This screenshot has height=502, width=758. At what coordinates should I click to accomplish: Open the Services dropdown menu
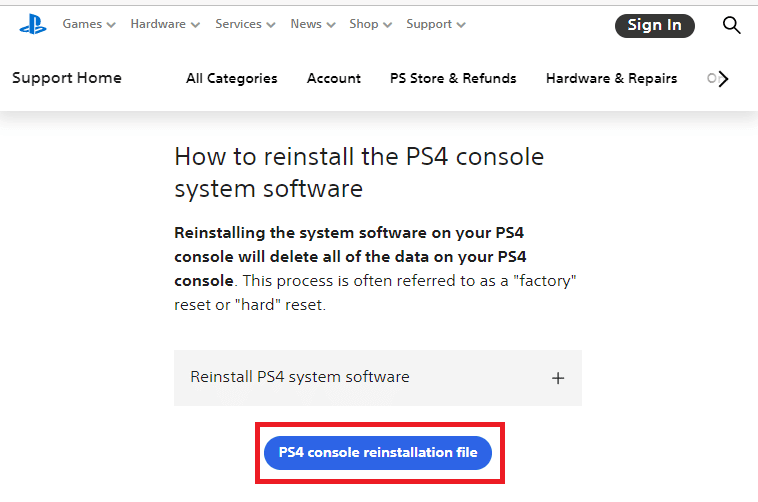click(245, 24)
